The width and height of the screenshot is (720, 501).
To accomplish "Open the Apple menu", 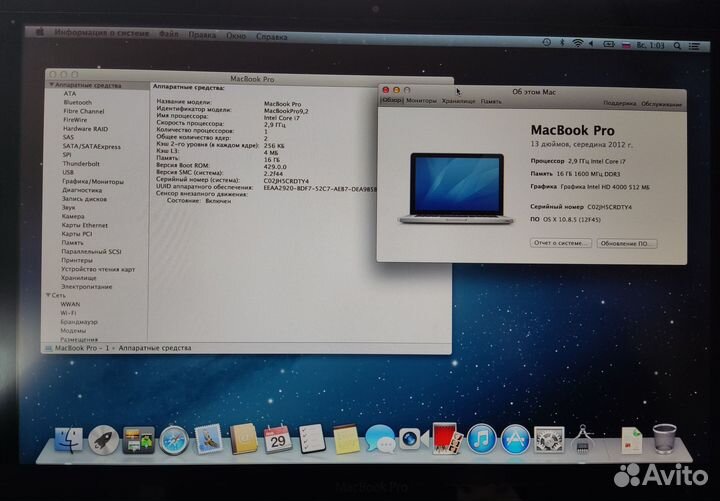I will click(39, 32).
